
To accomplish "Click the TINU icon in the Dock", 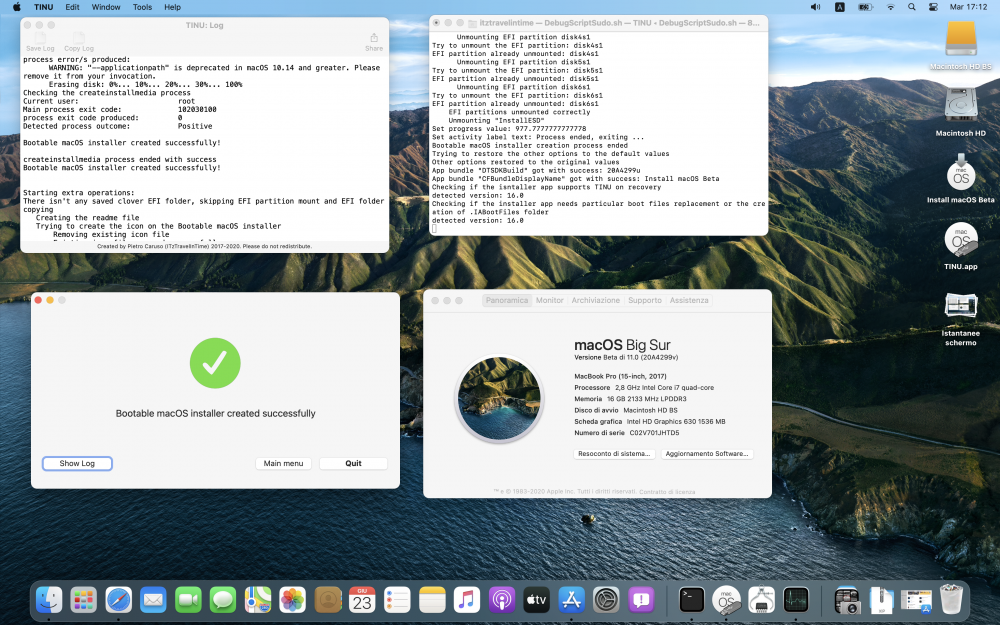I will tap(726, 600).
